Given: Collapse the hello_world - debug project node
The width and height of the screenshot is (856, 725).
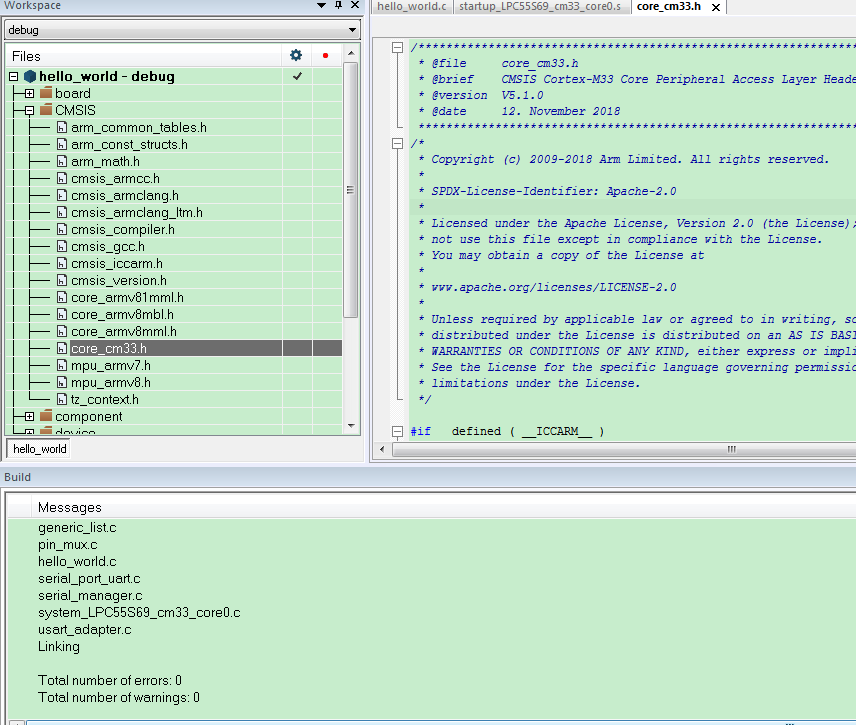Looking at the screenshot, I should pyautogui.click(x=14, y=76).
